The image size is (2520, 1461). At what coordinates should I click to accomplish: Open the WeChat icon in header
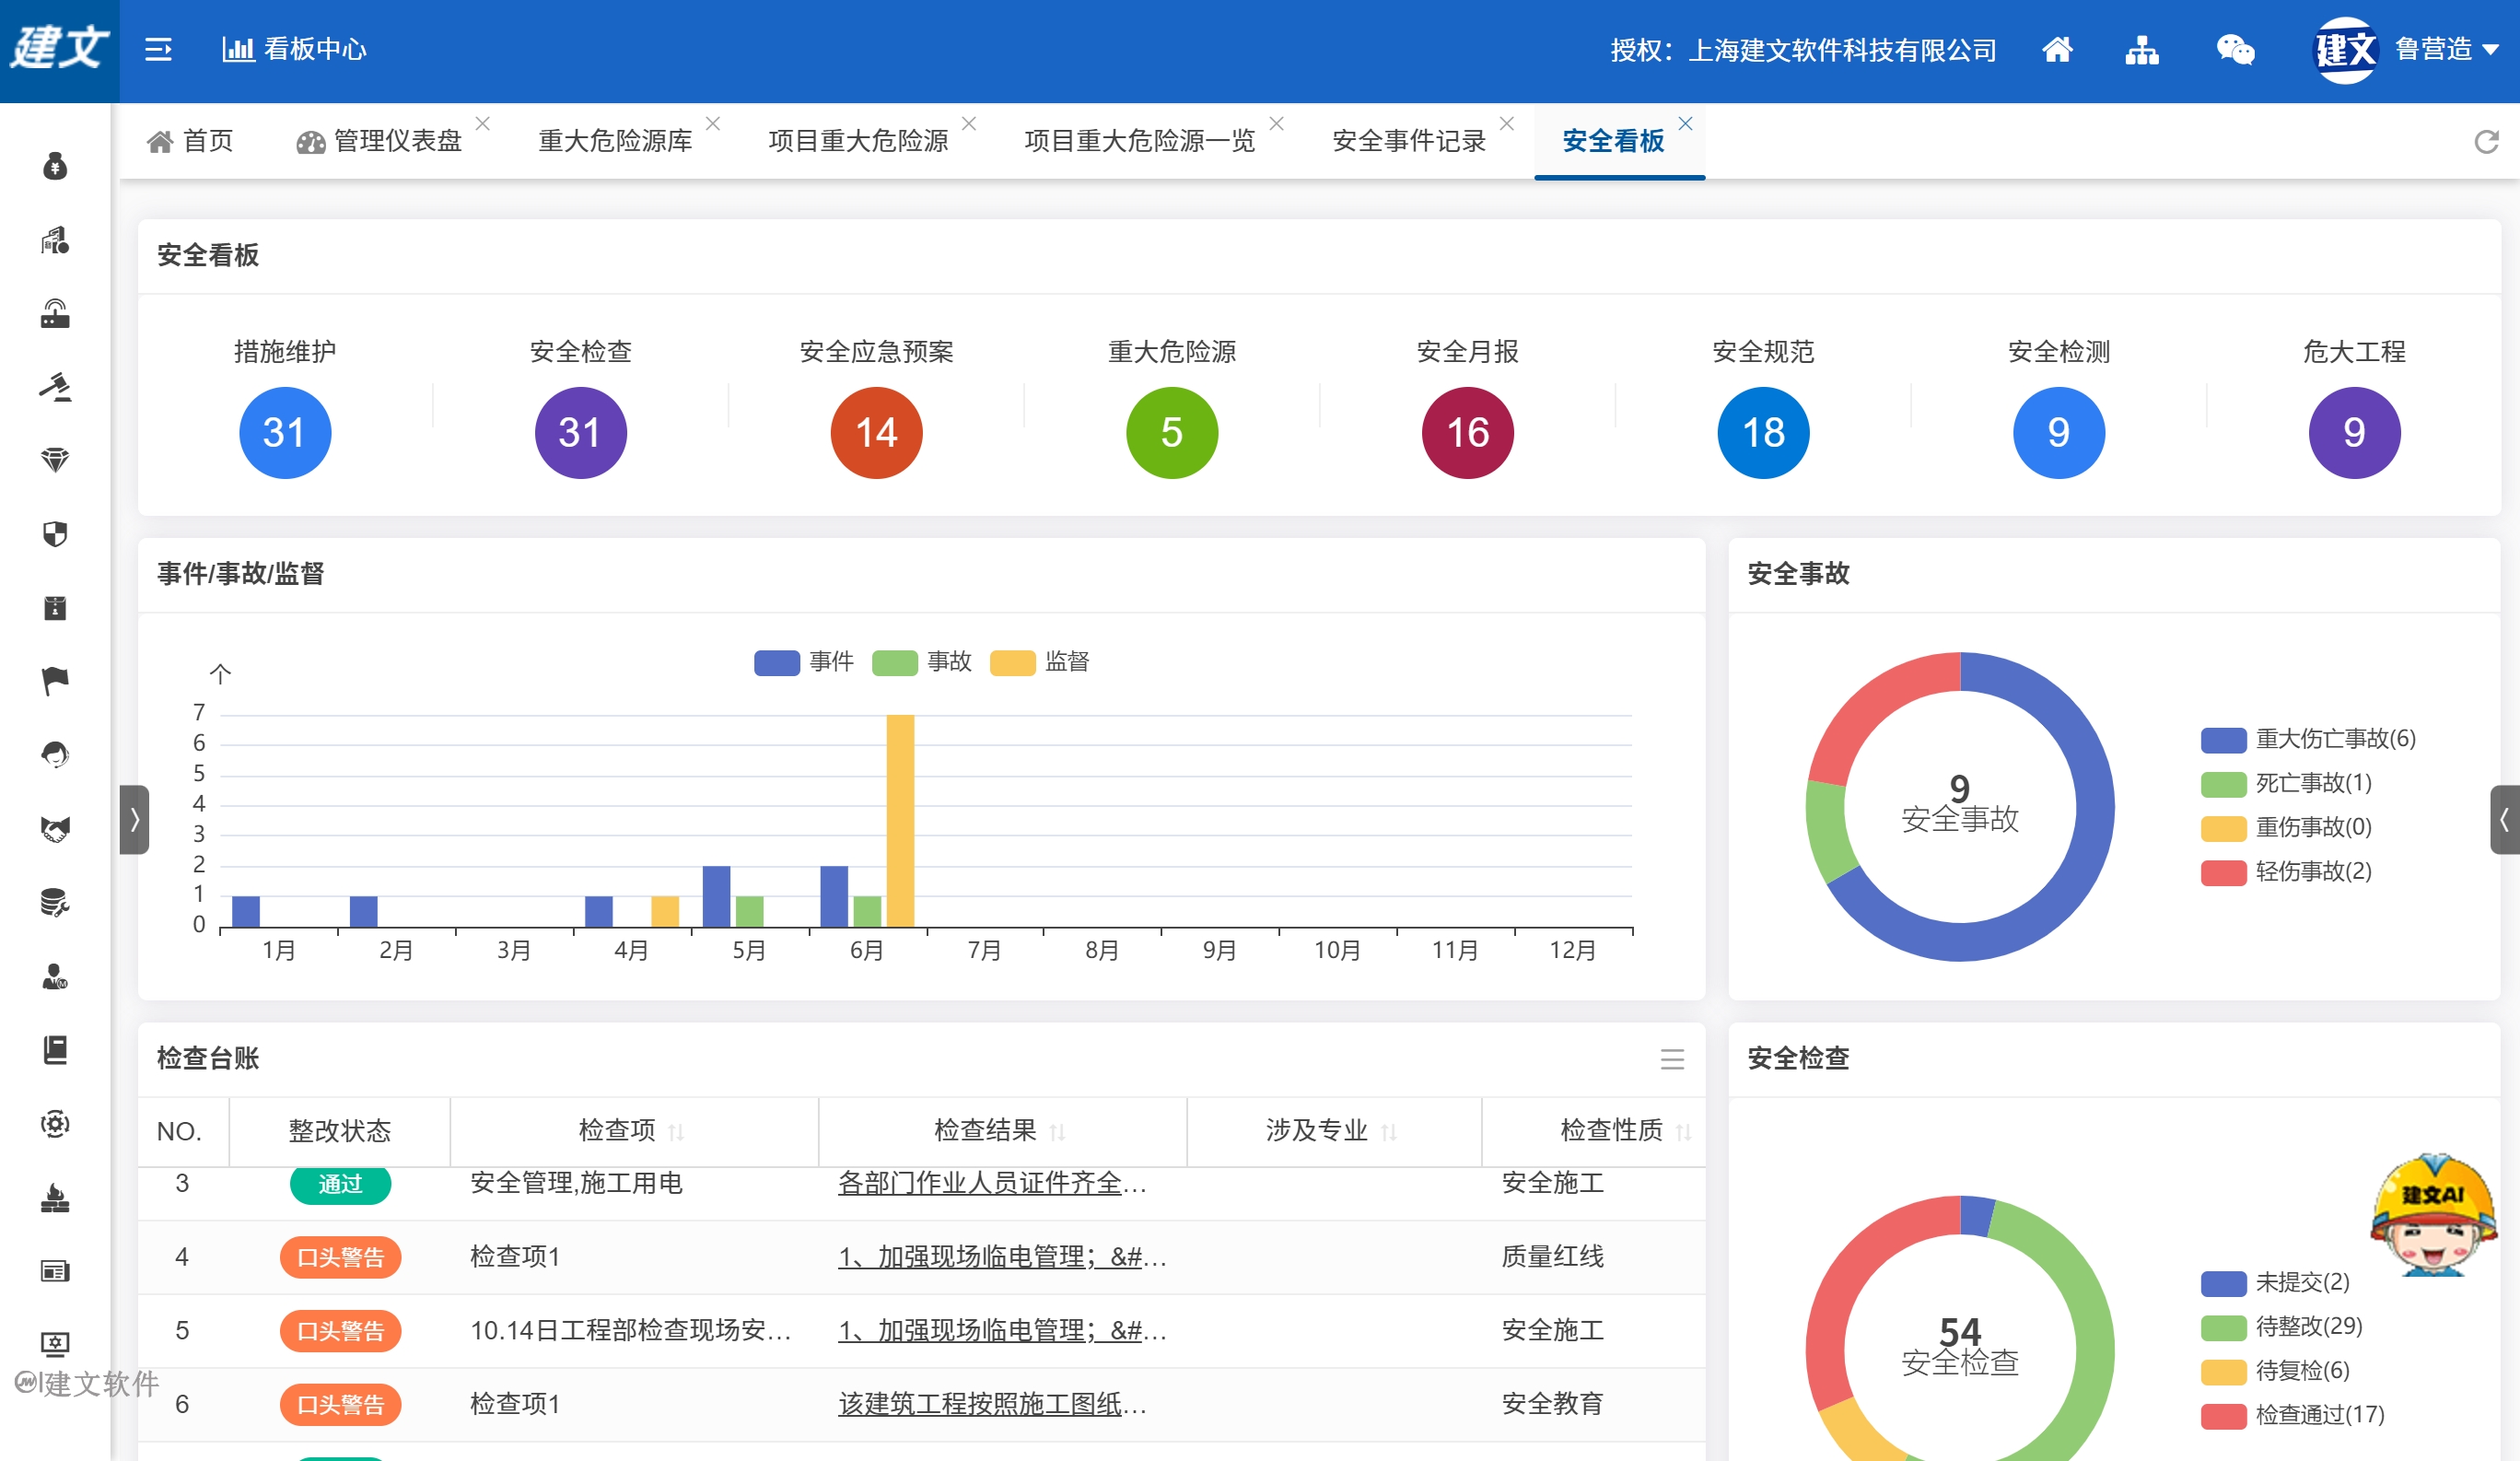[x=2235, y=49]
